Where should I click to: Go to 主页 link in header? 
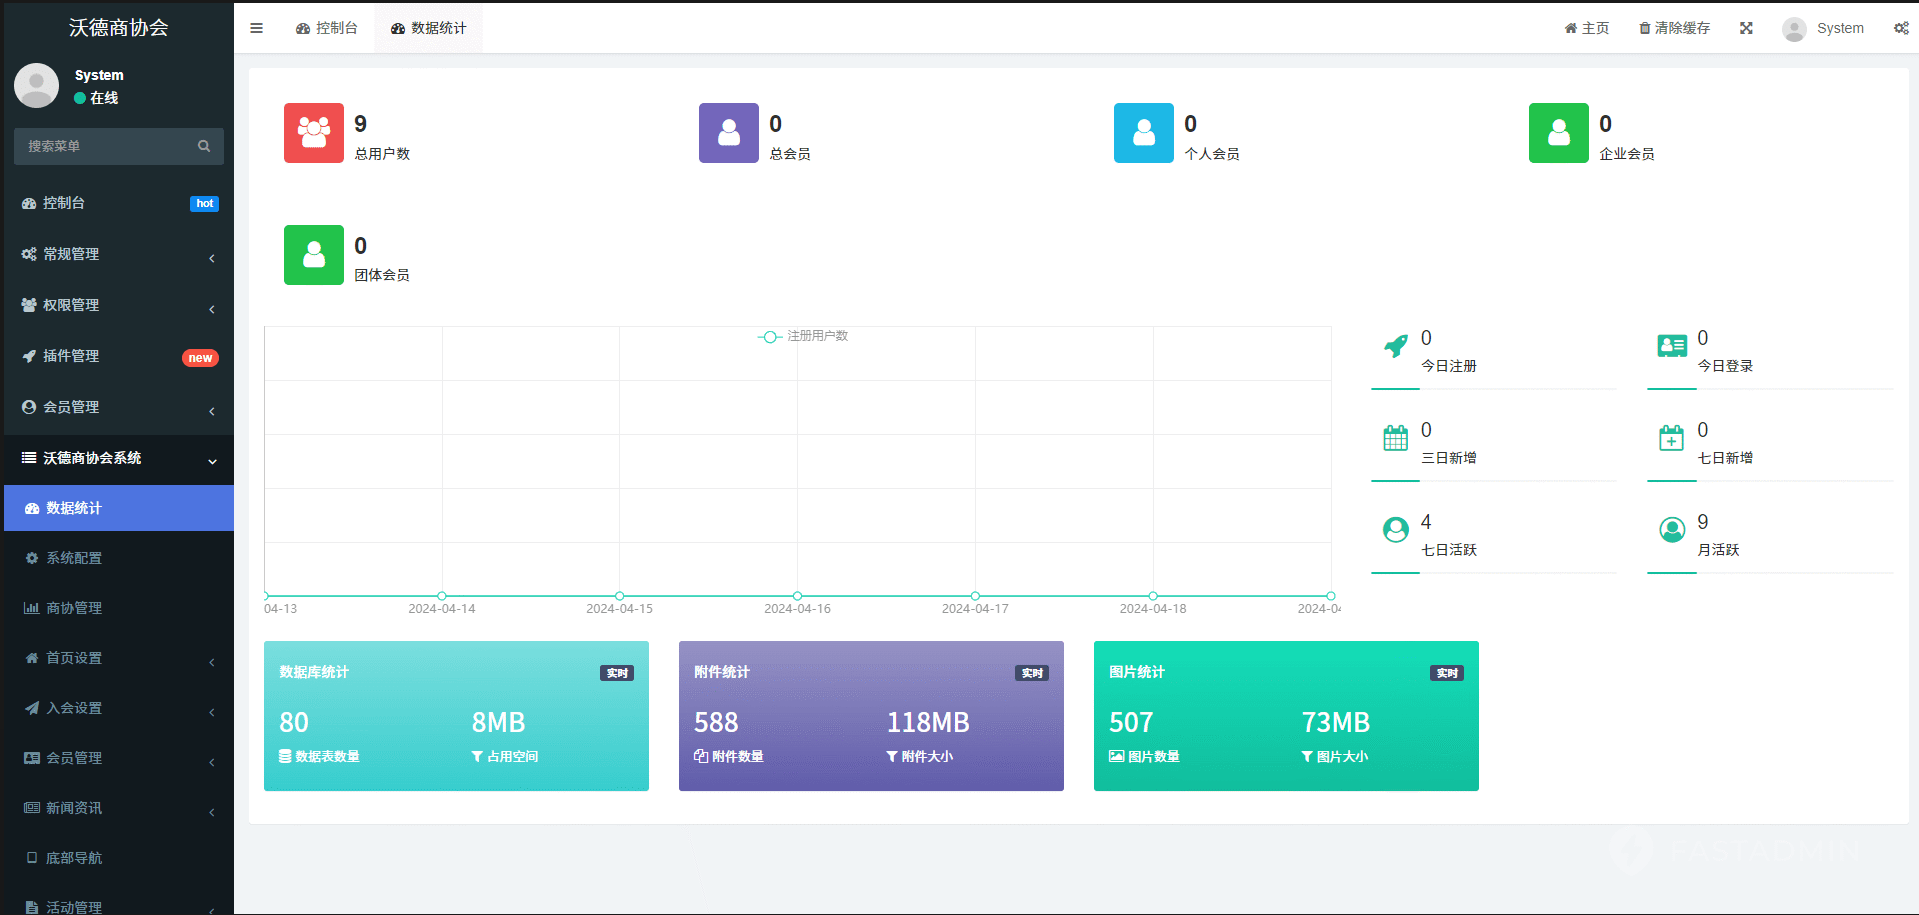click(x=1587, y=28)
